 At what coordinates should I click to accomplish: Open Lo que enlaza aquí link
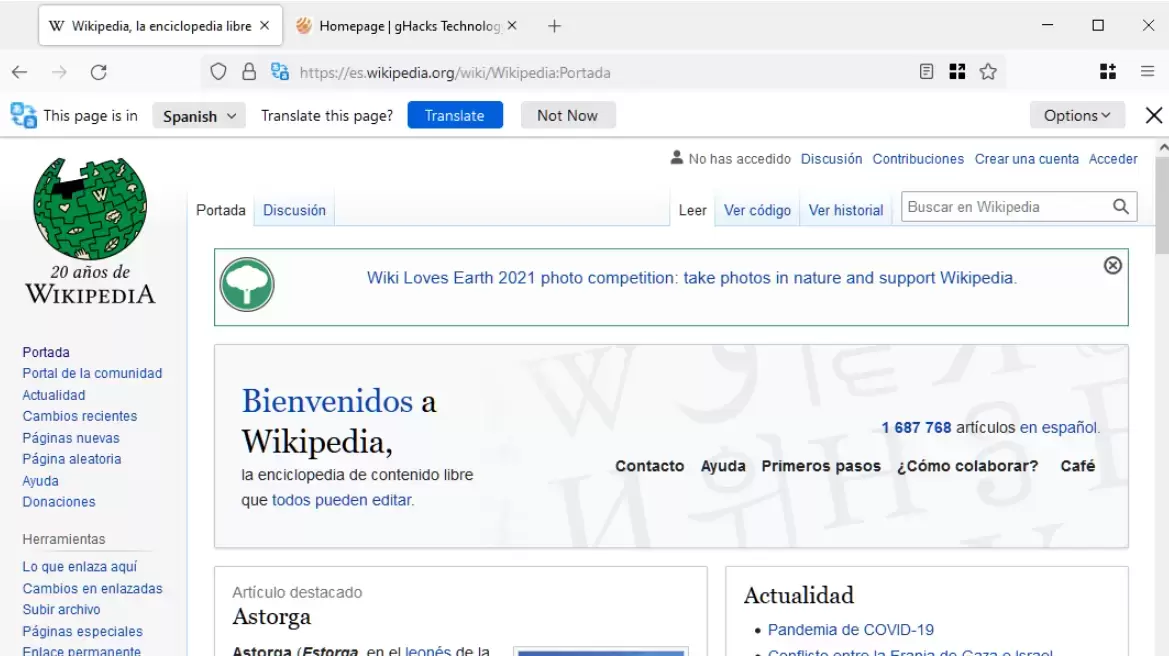[x=80, y=567]
